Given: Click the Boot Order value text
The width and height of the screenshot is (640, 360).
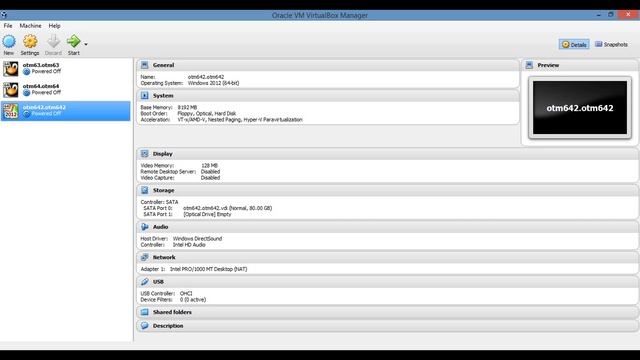Looking at the screenshot, I should [207, 113].
